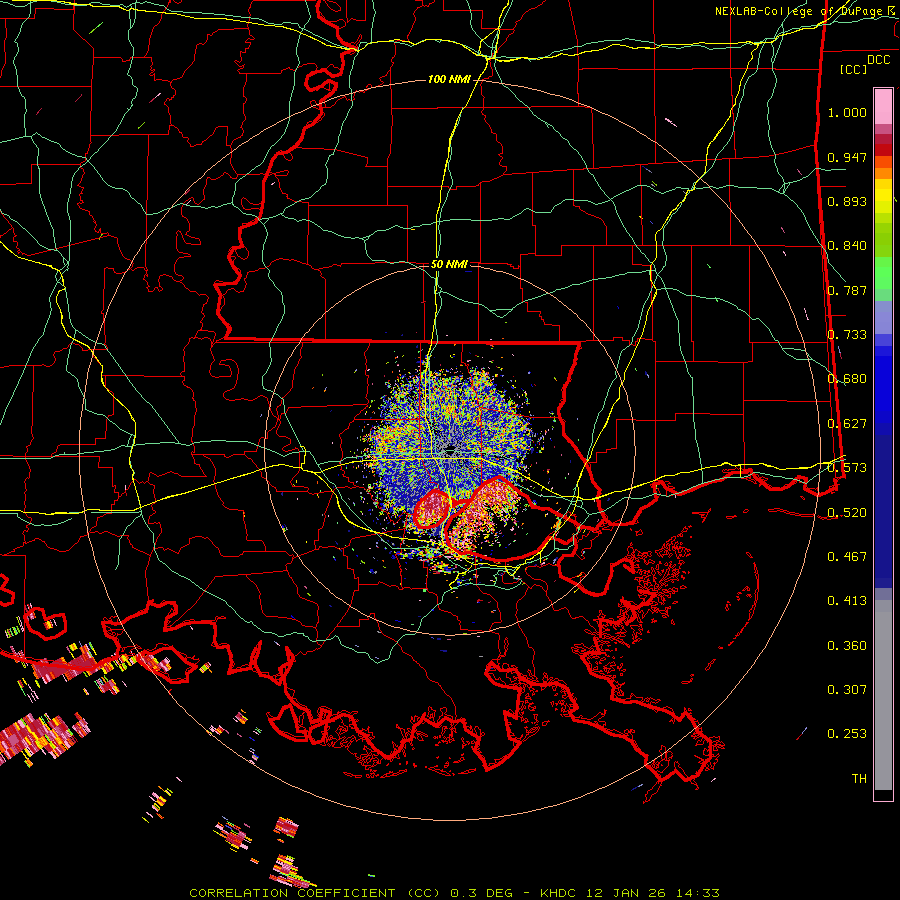900x900 pixels.
Task: Select the 0.733 scale value
Action: [x=847, y=335]
